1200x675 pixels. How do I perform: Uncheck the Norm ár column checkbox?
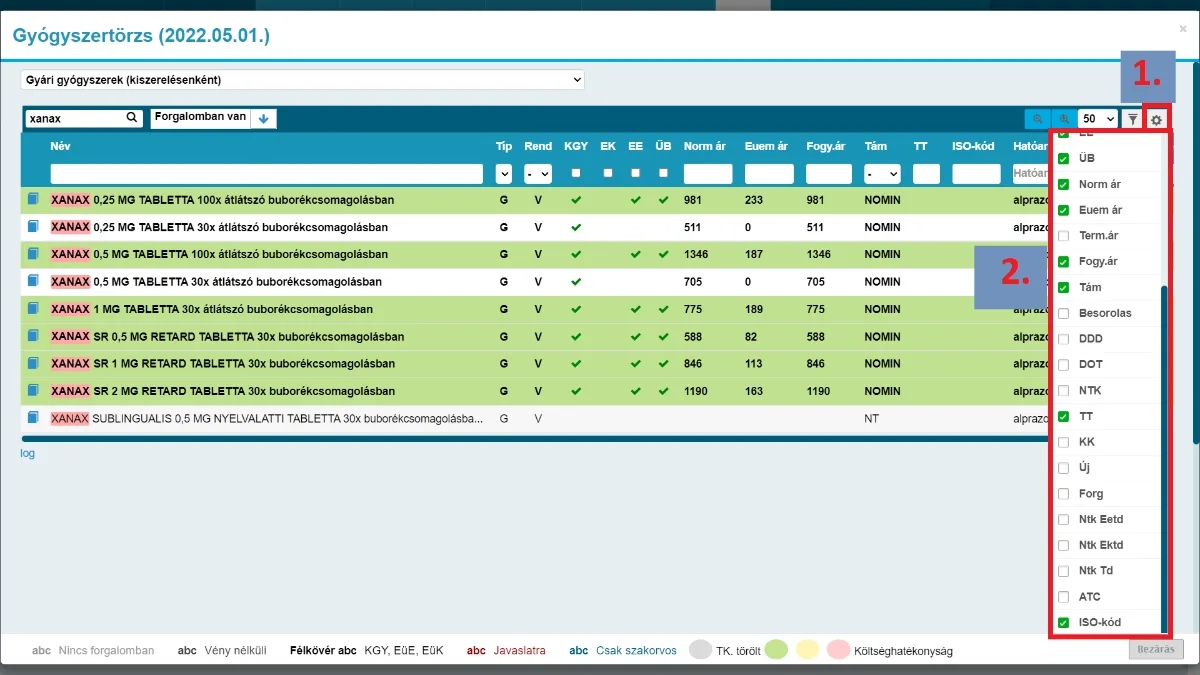(x=1064, y=184)
